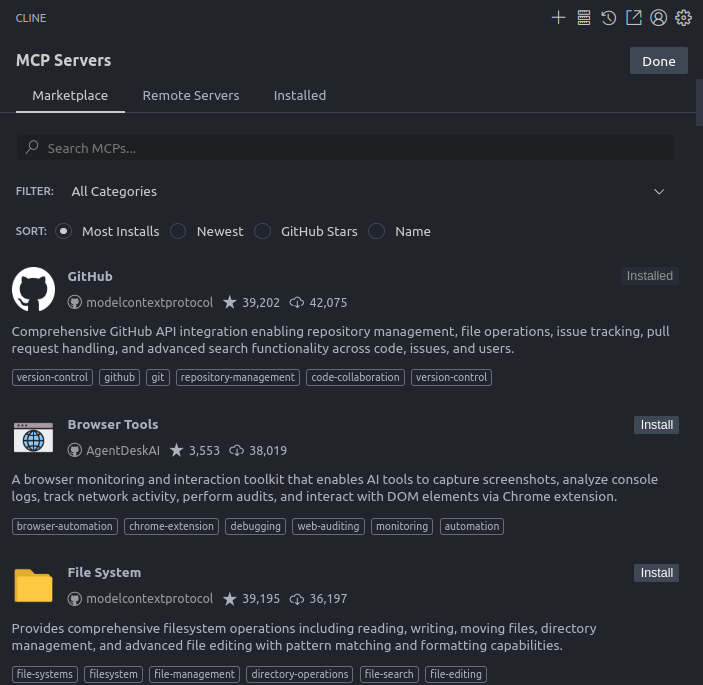Click the vertical scrollbar thumb
This screenshot has height=685, width=703.
699,103
